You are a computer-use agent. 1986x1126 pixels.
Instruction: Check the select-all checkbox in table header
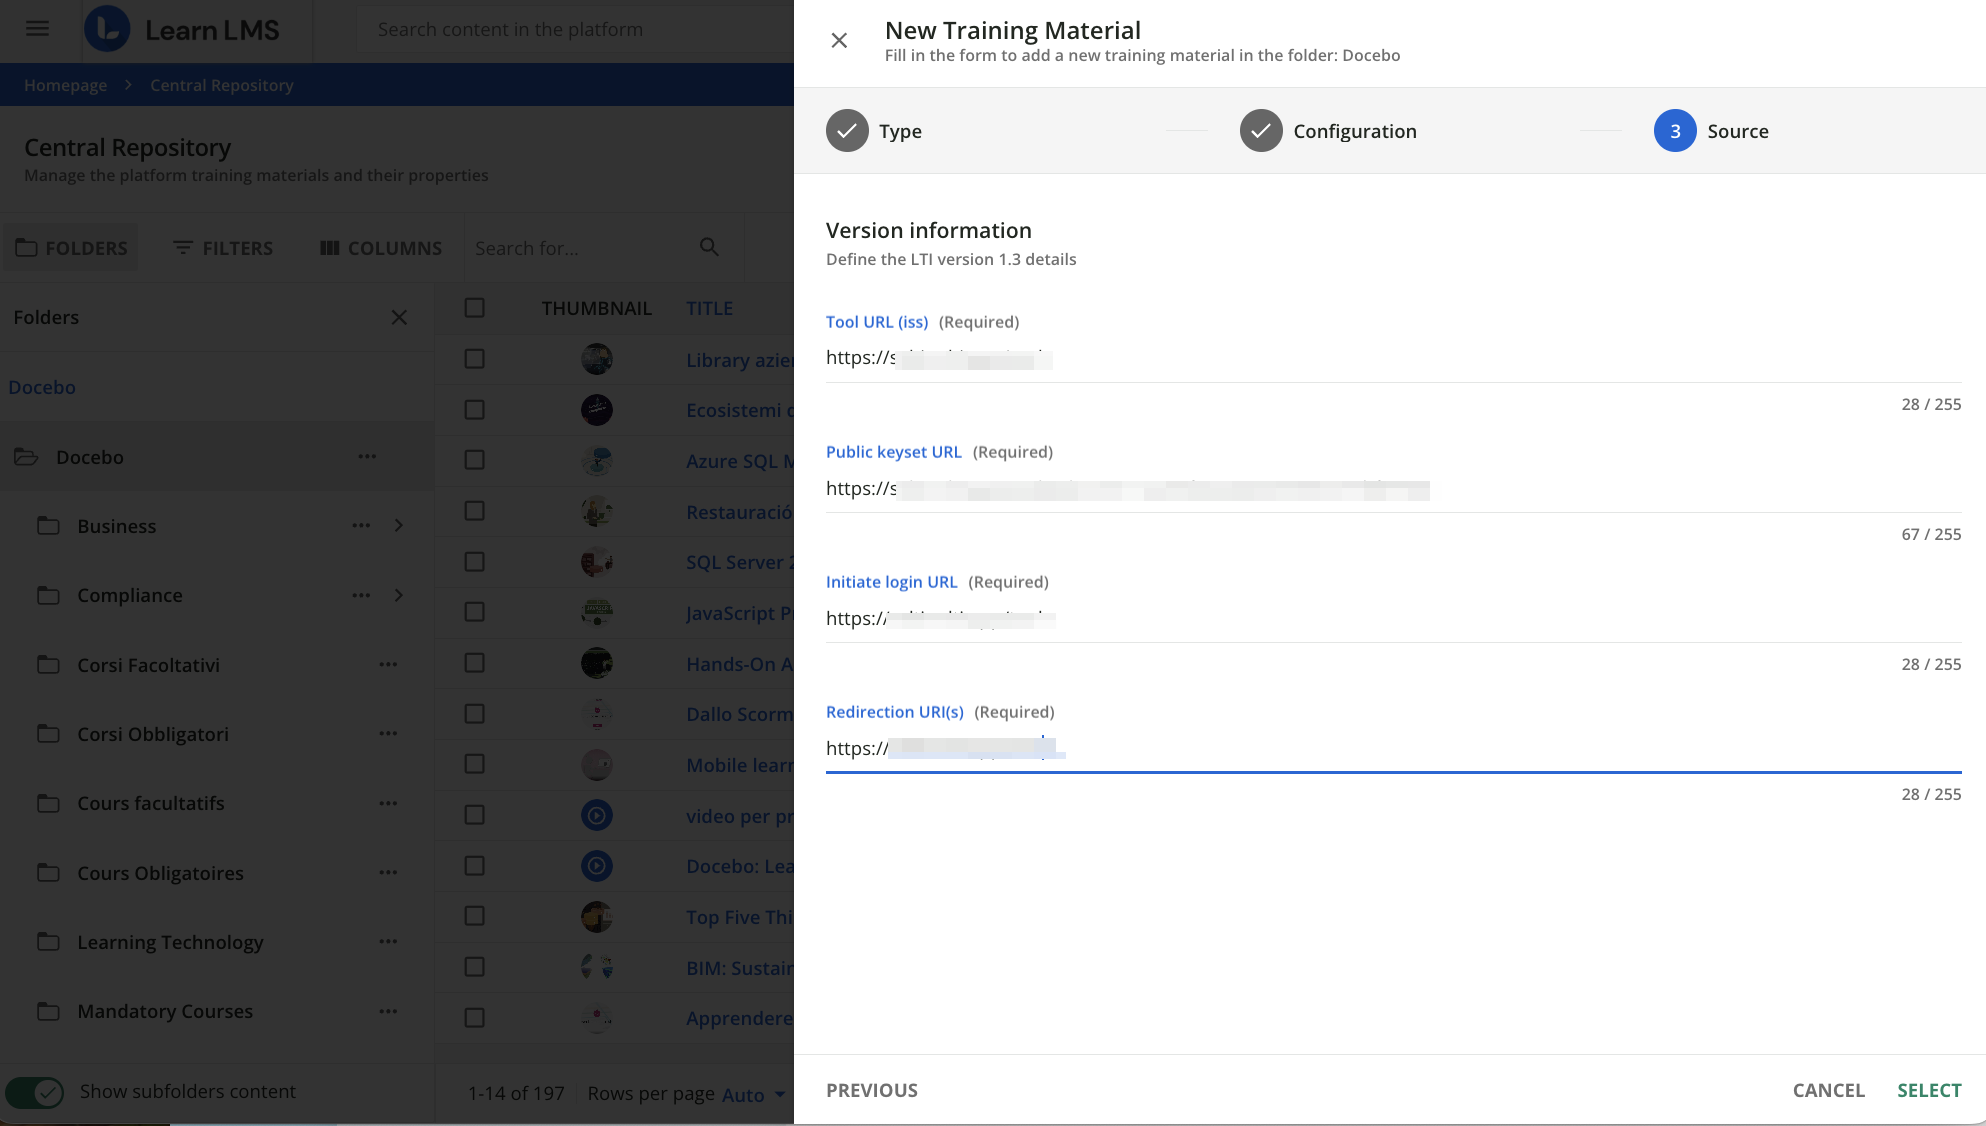coord(475,308)
